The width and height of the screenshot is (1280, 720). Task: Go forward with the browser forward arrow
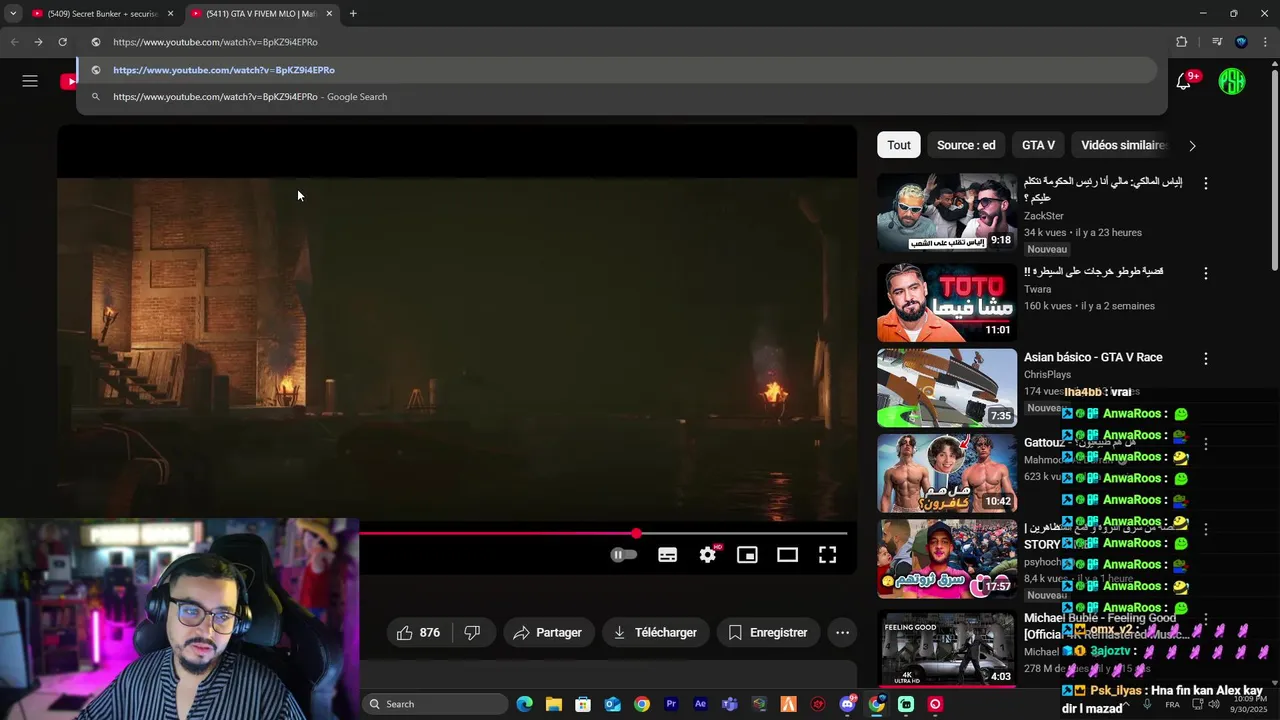[x=38, y=42]
